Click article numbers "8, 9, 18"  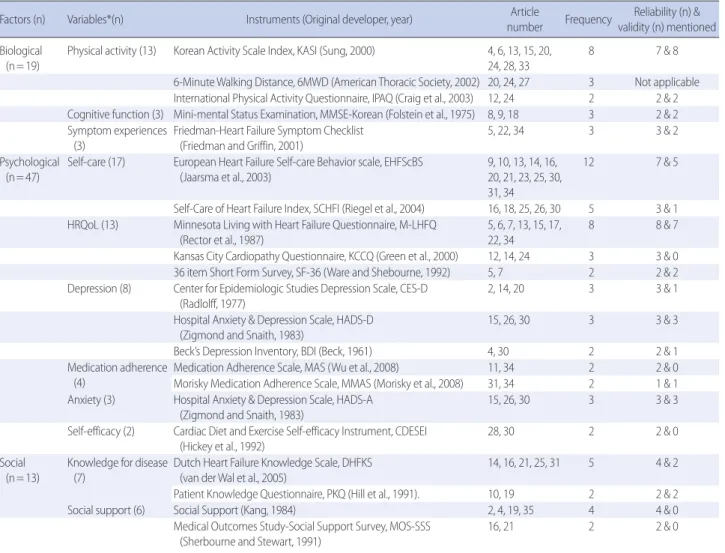[503, 114]
